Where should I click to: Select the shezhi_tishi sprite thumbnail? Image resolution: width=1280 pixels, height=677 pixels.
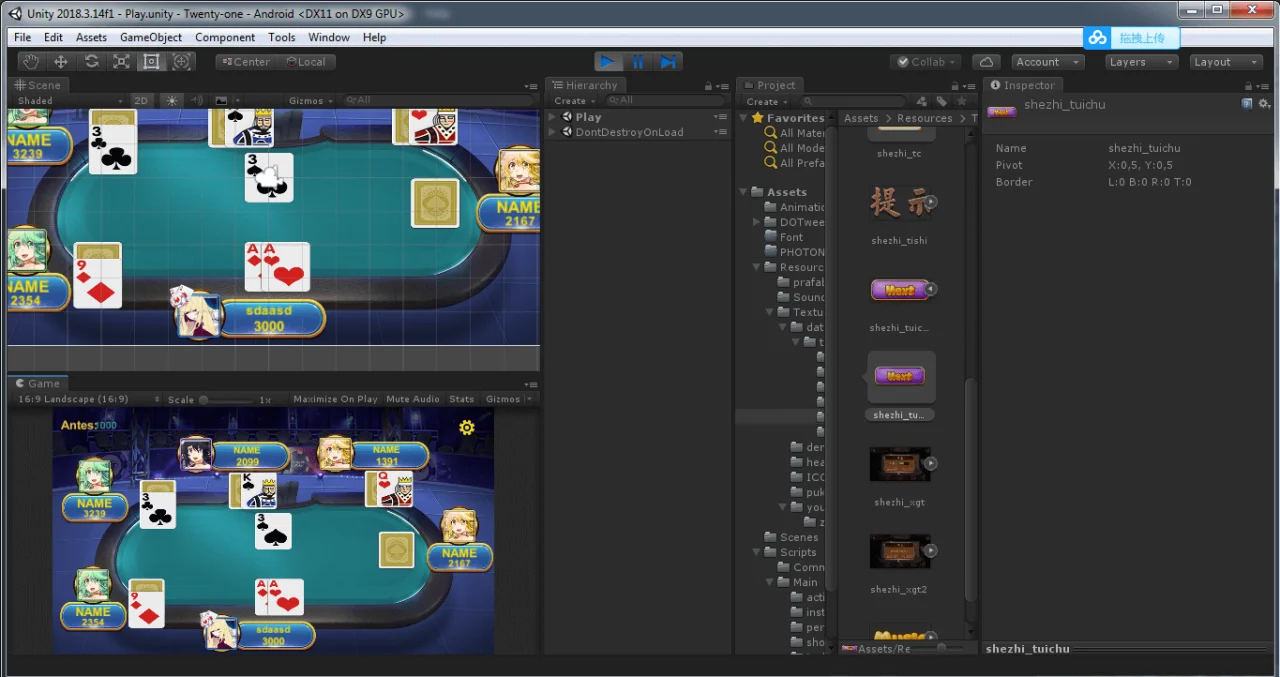click(x=899, y=202)
